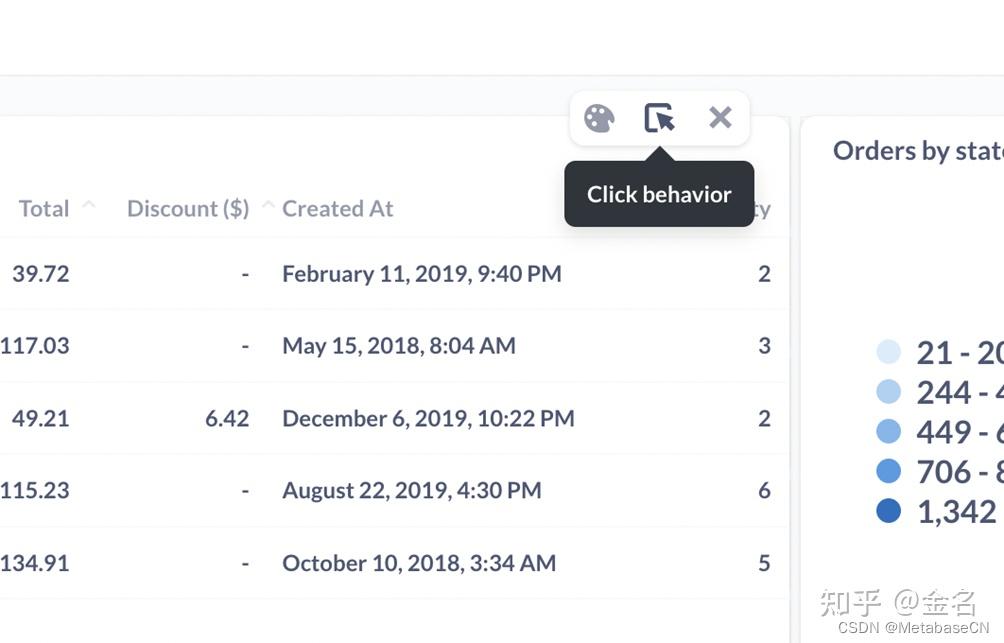Click the 449 range legend dot

click(x=888, y=432)
